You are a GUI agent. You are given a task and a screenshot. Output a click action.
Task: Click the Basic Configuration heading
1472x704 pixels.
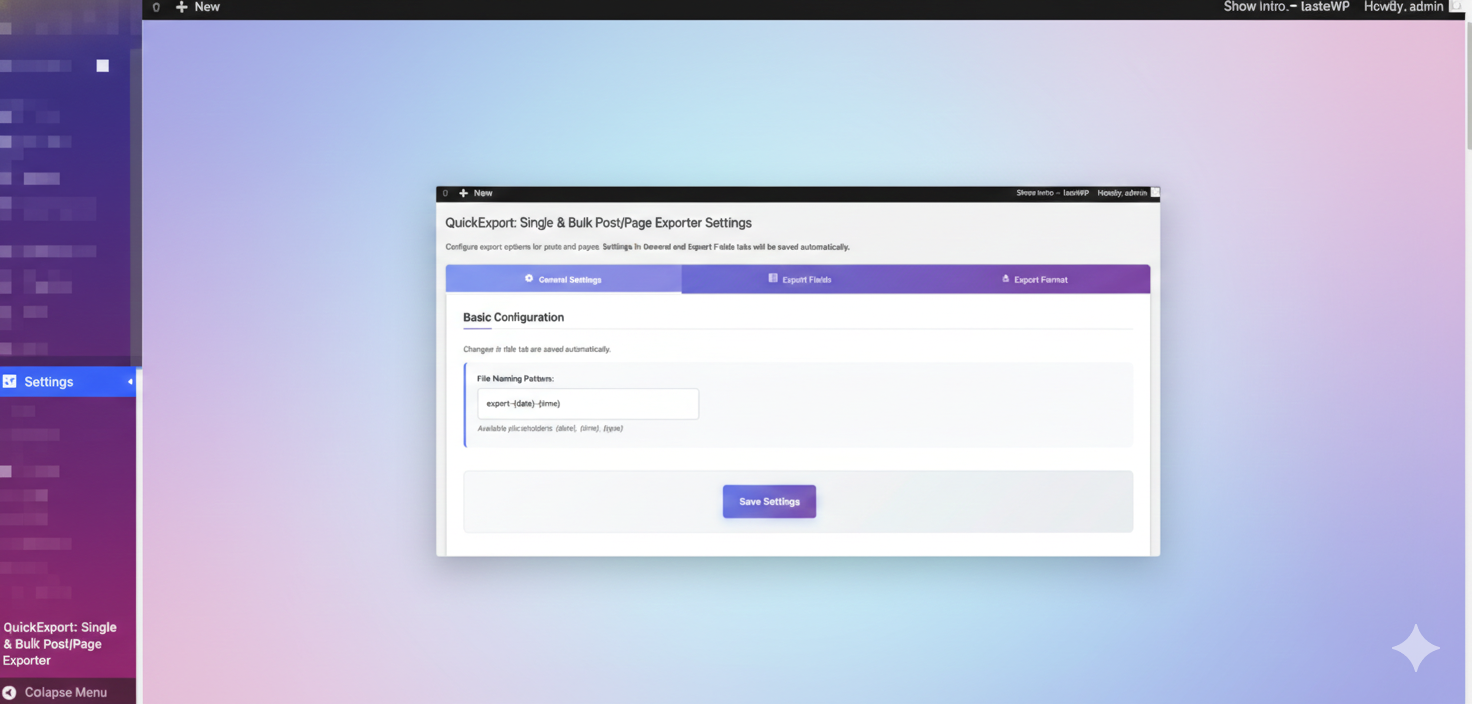[513, 317]
